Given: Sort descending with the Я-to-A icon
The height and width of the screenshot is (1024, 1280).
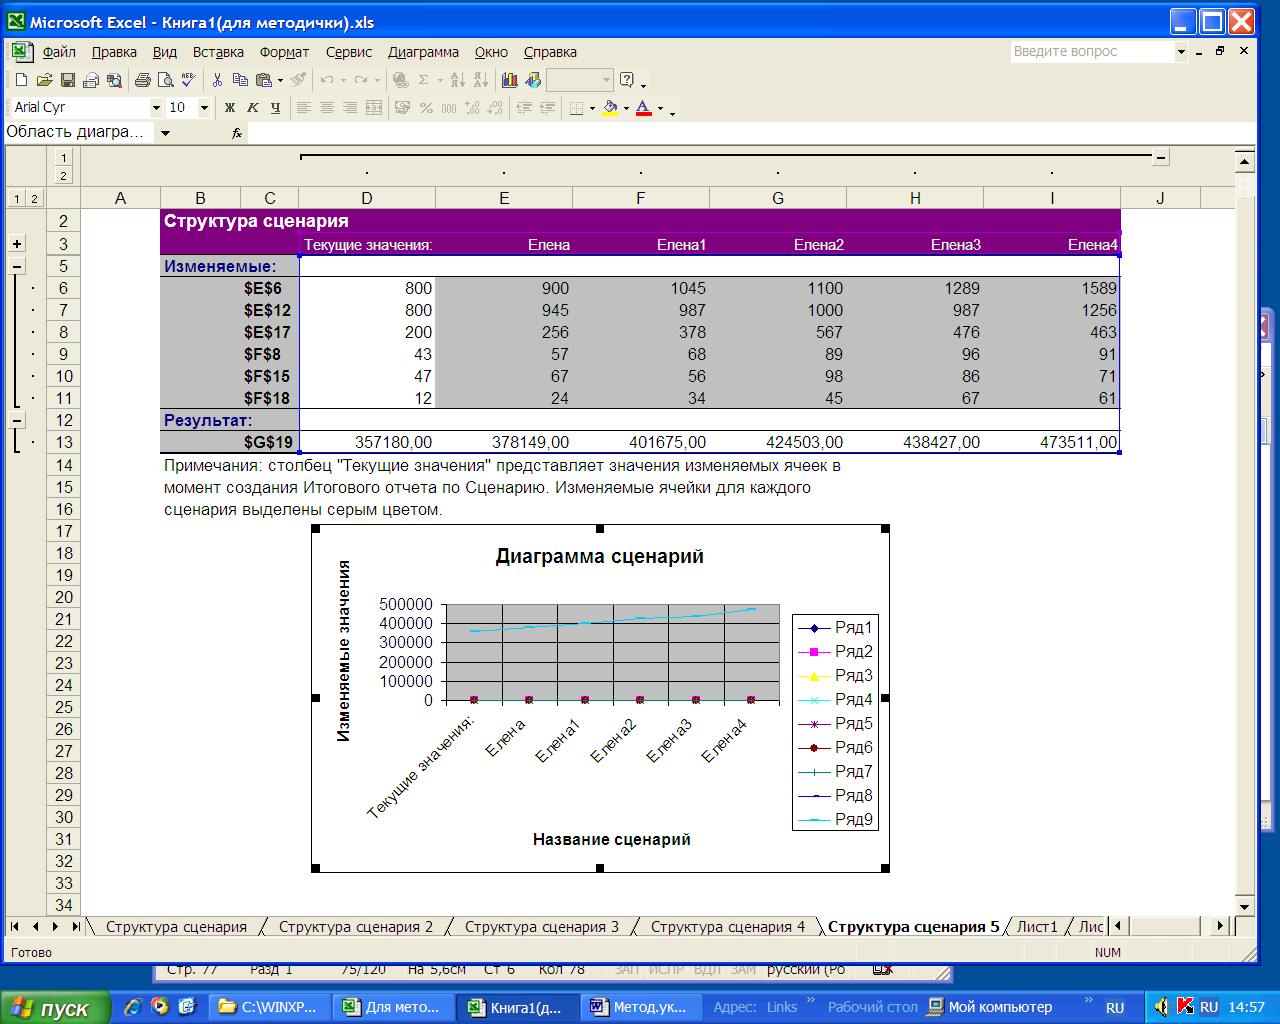Looking at the screenshot, I should click(480, 80).
